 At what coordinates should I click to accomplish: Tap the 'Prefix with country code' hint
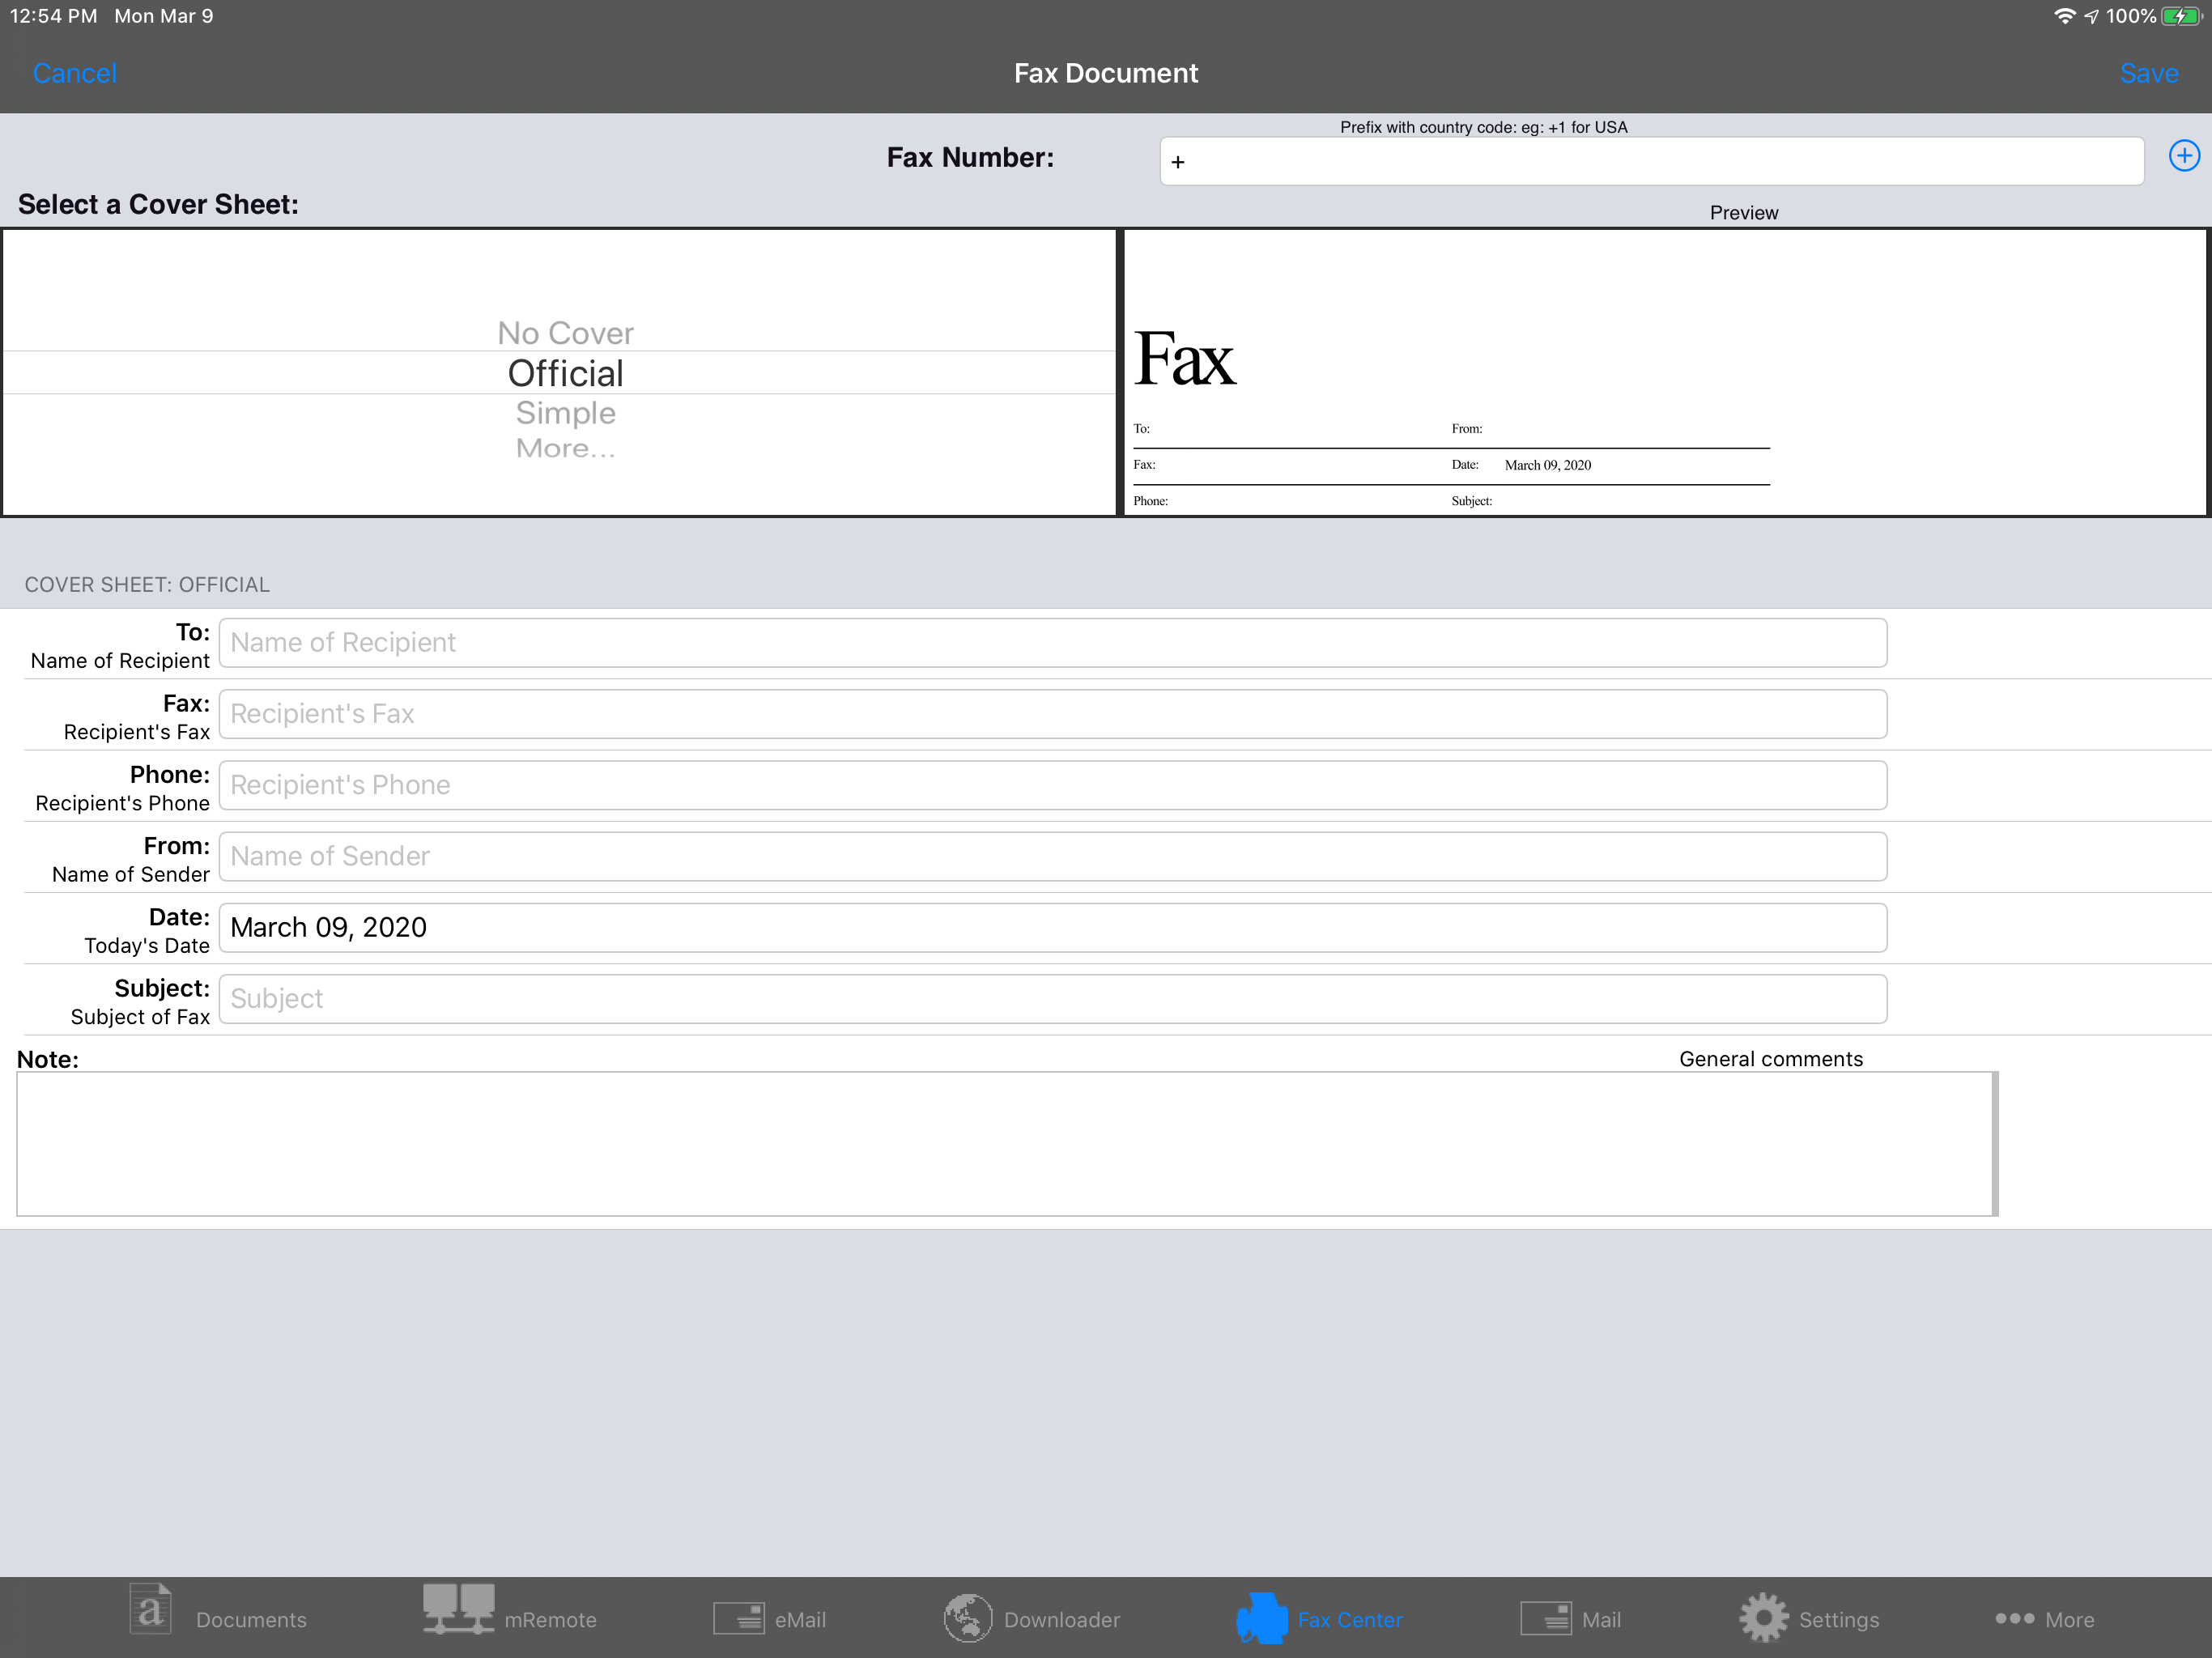click(1483, 127)
